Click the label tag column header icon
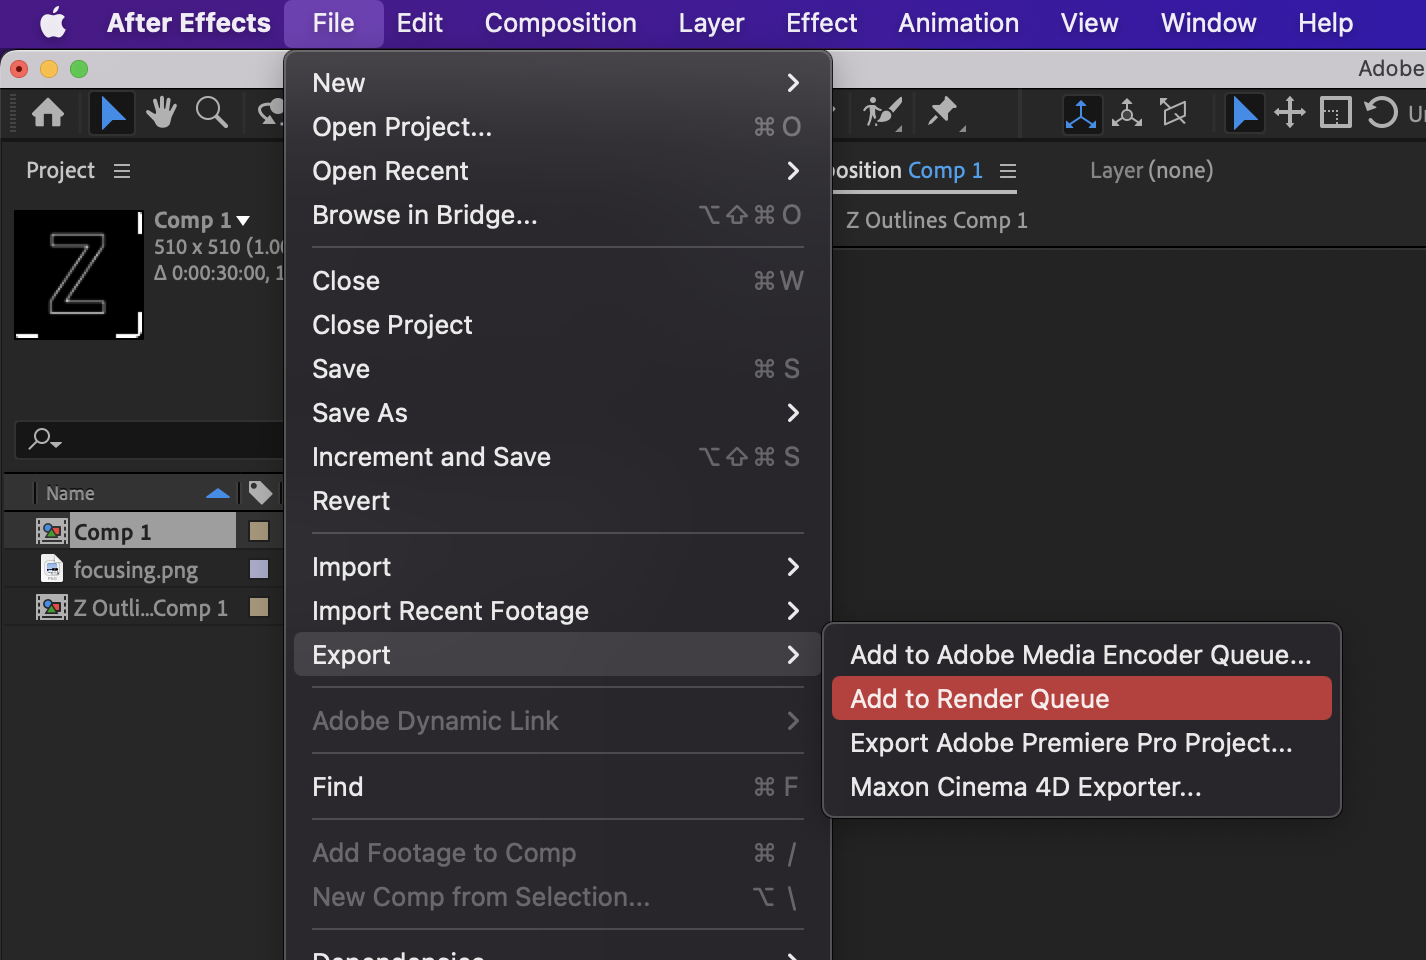The height and width of the screenshot is (960, 1426). [x=260, y=493]
